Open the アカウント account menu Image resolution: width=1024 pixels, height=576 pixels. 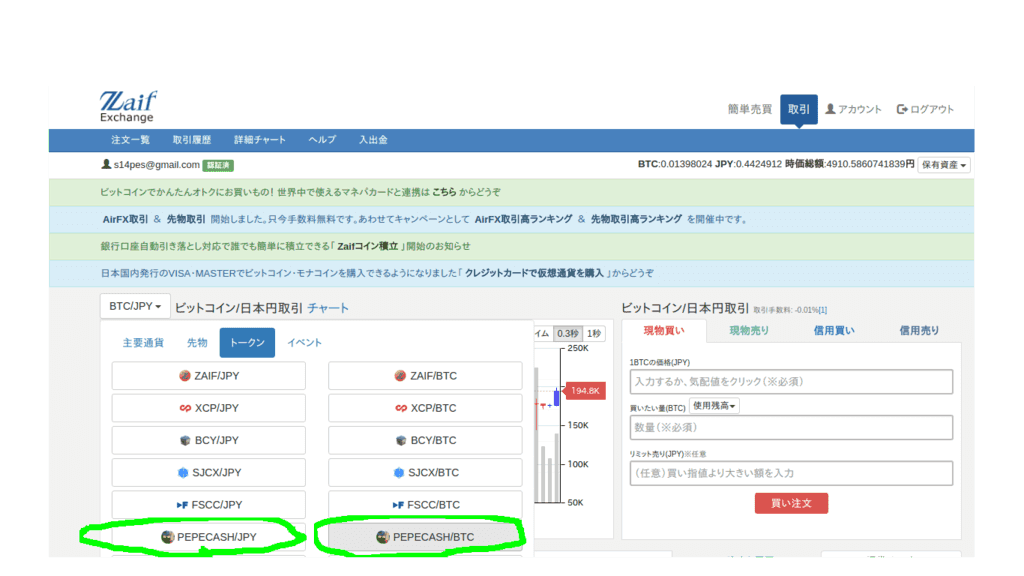[853, 109]
